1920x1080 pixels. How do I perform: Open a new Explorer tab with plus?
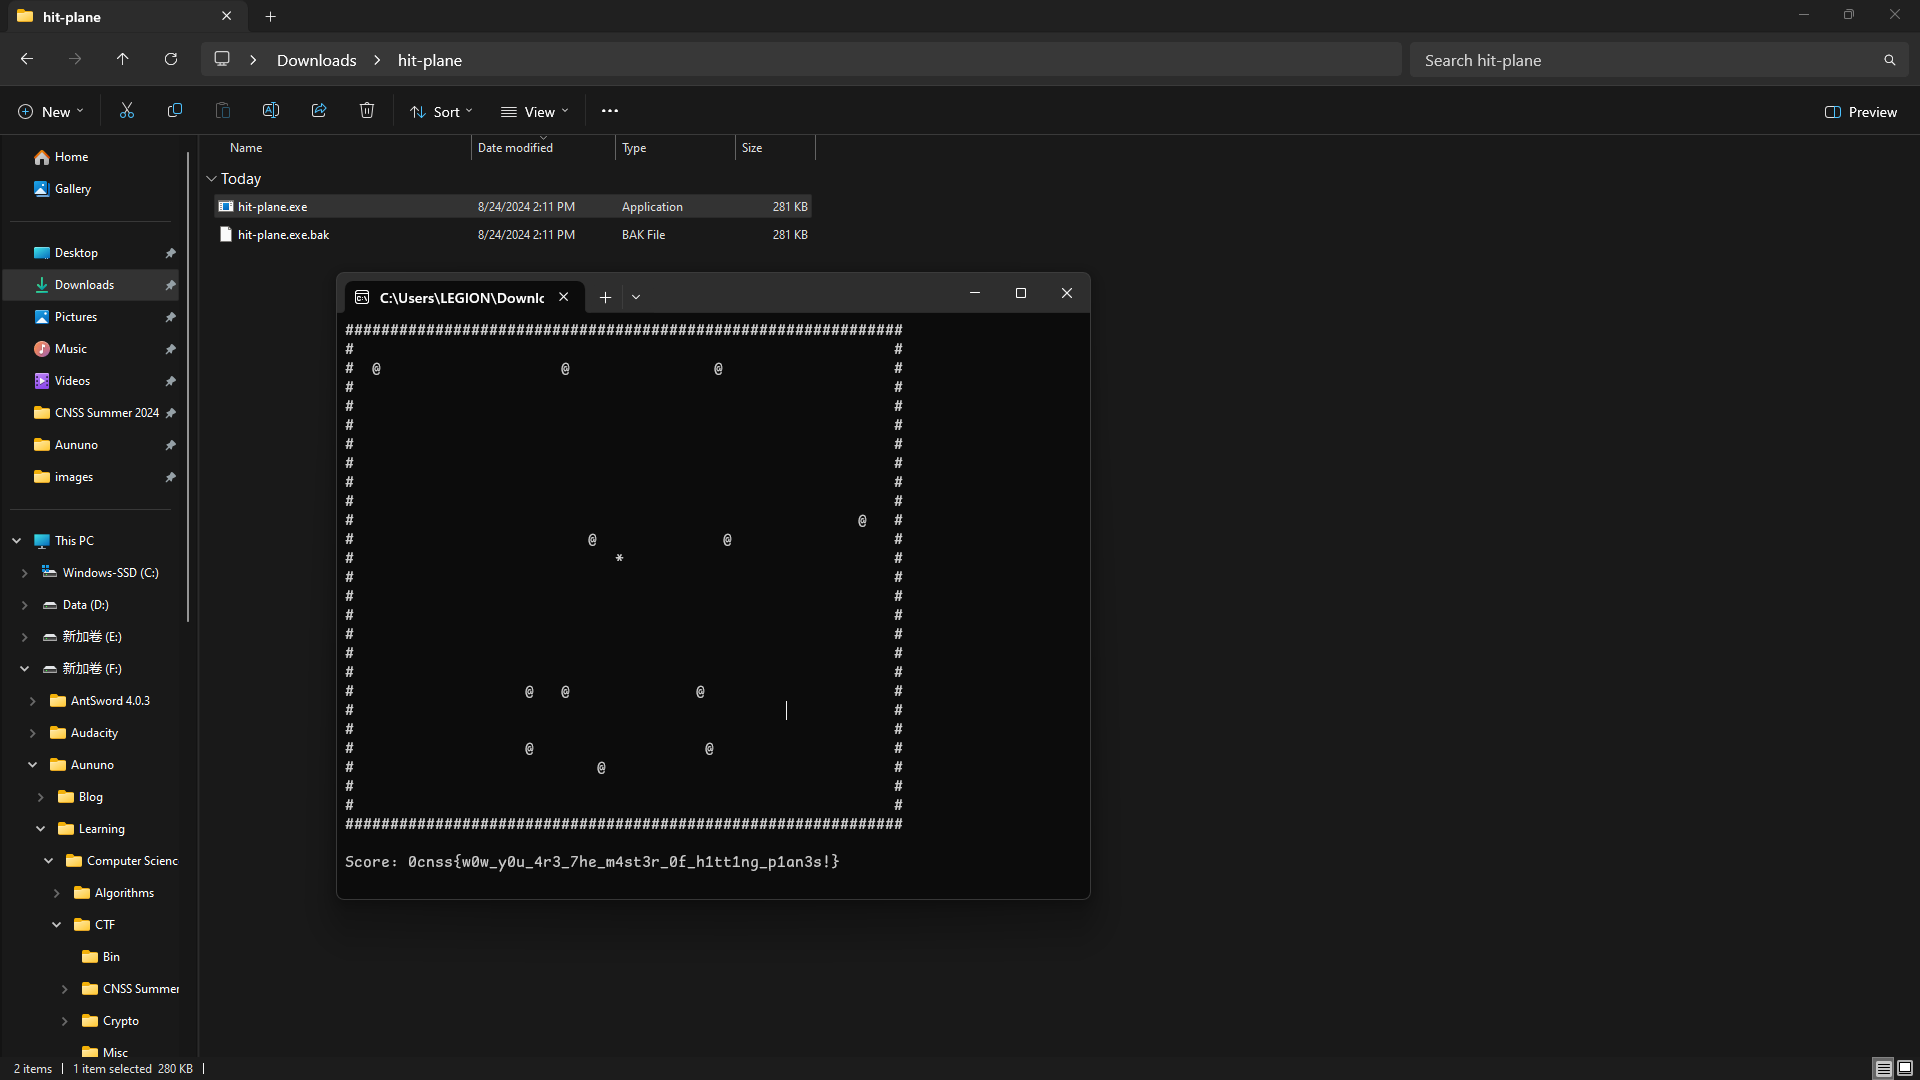coord(270,16)
